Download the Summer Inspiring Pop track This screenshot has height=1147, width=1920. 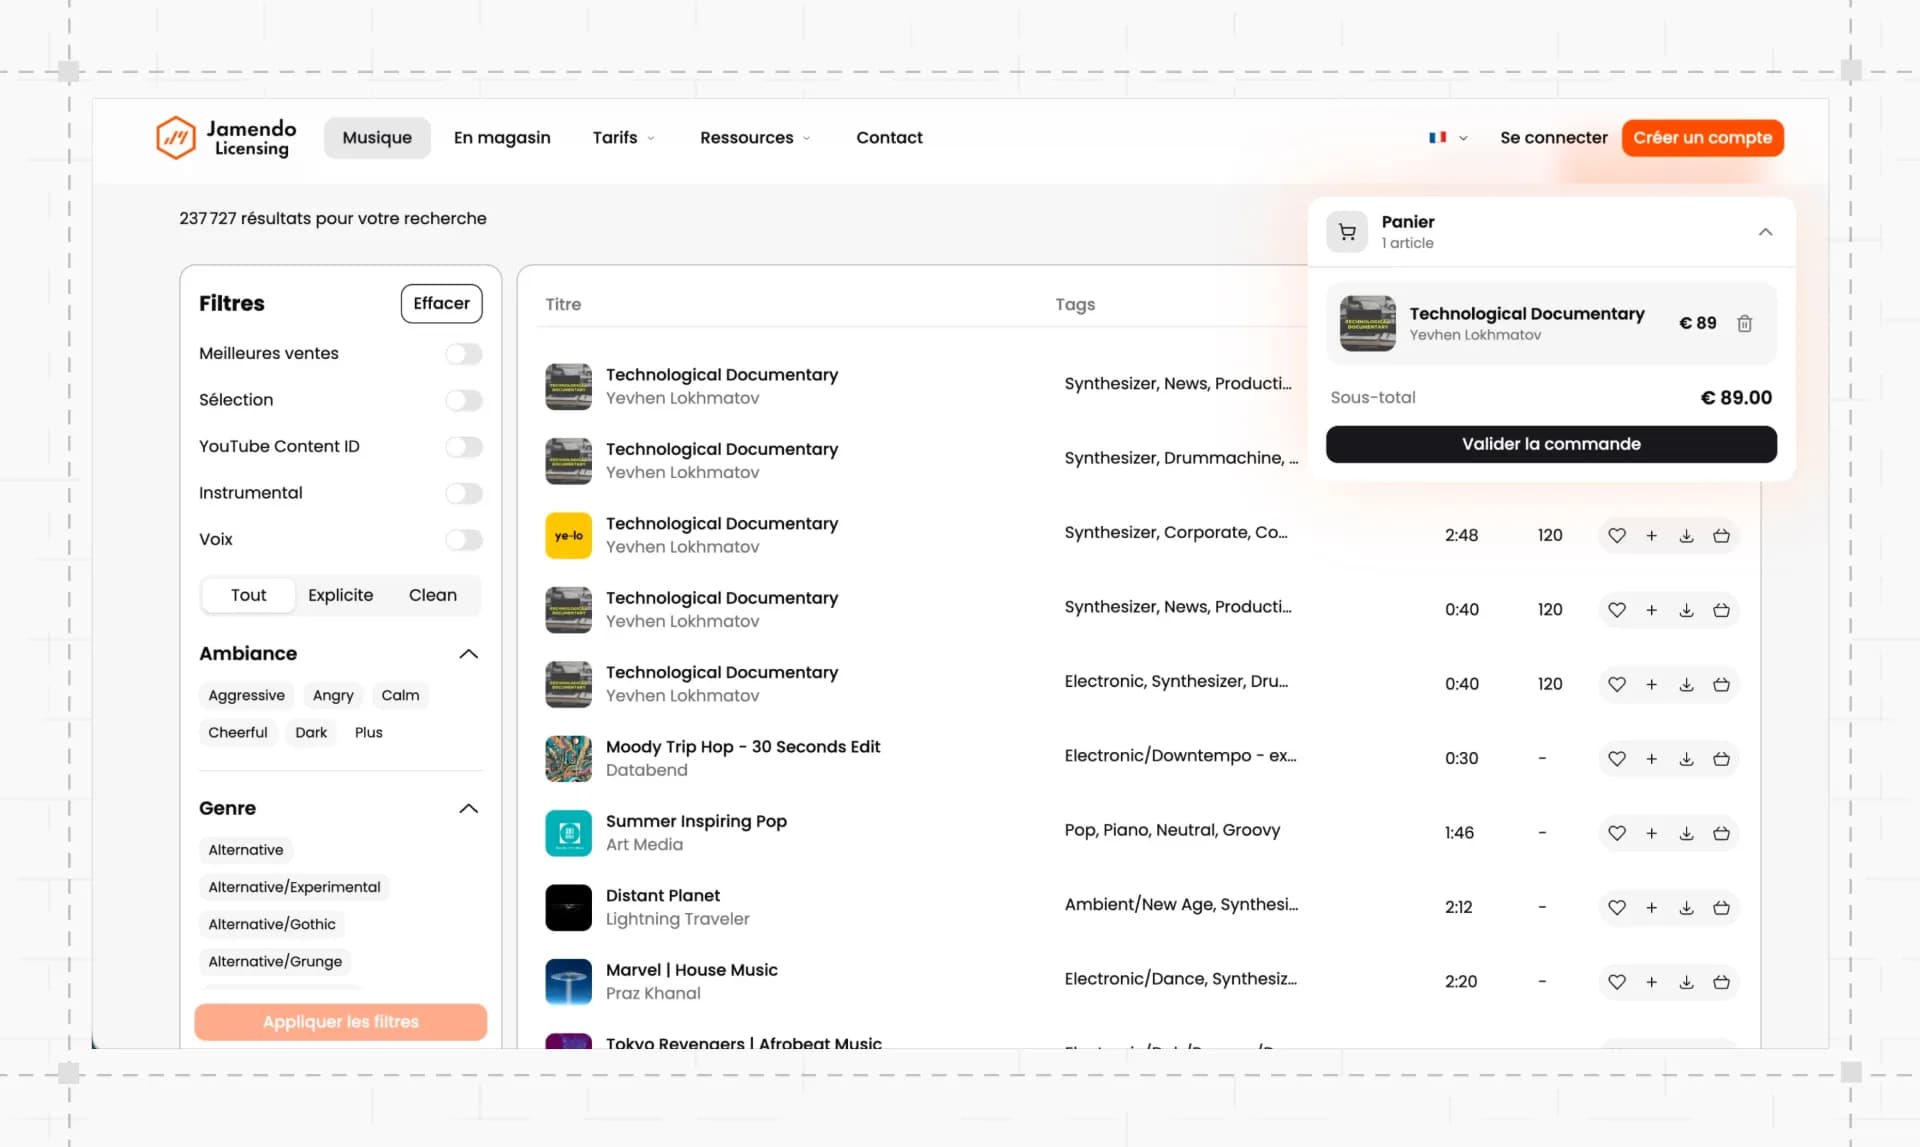(x=1686, y=833)
